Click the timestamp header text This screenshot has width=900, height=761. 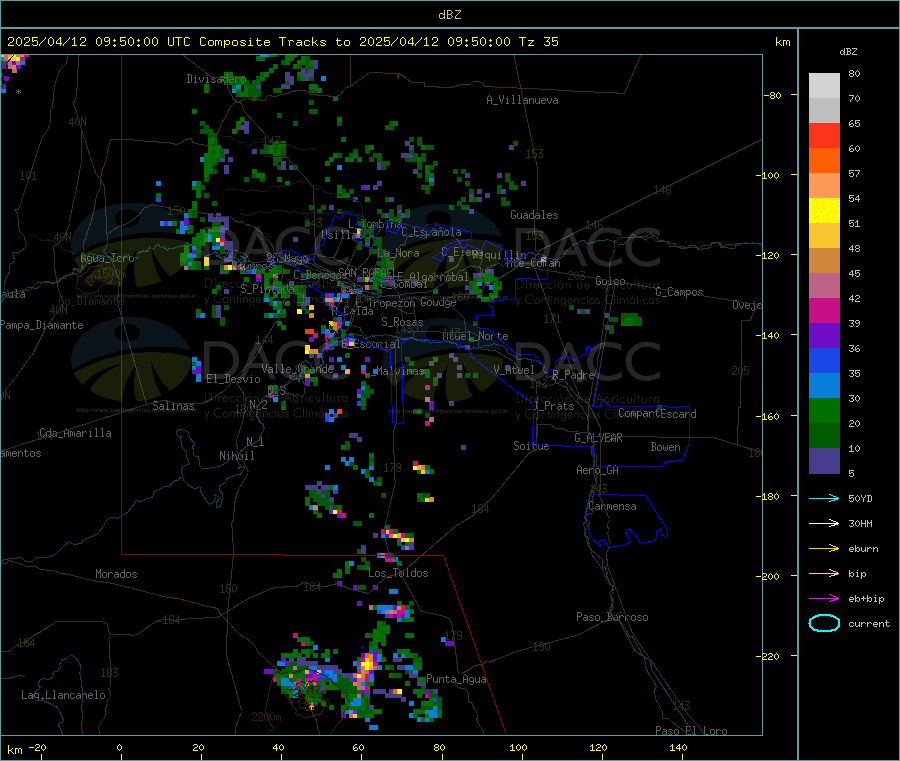[x=282, y=42]
